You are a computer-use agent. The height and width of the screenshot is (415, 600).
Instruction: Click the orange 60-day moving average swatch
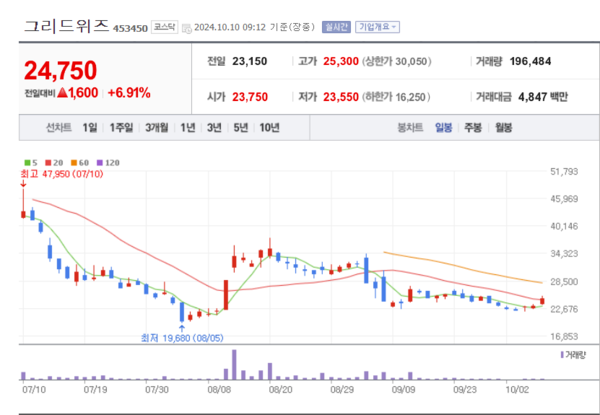click(x=73, y=163)
